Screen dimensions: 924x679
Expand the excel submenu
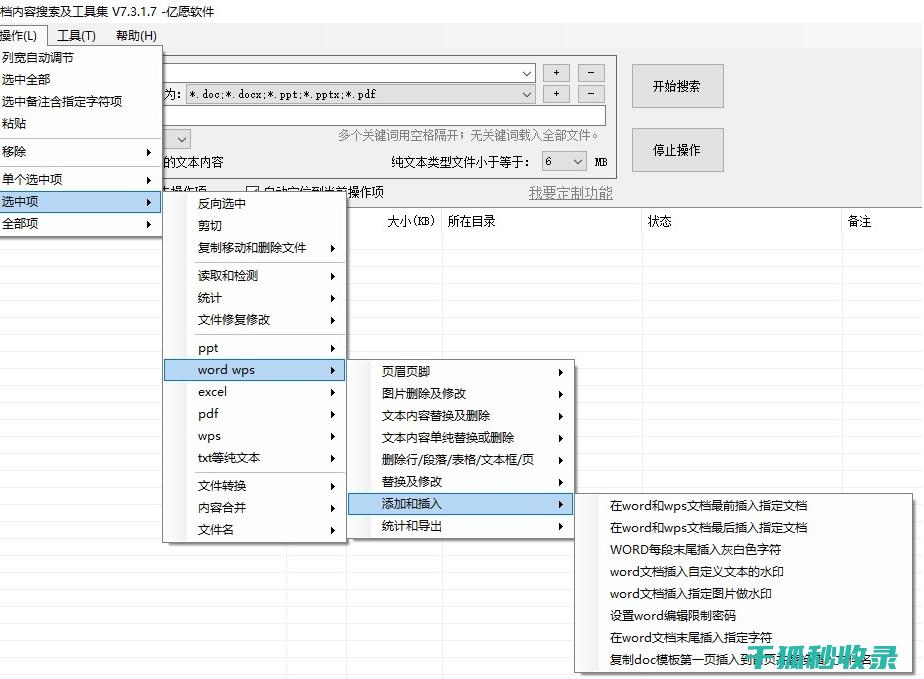(255, 393)
